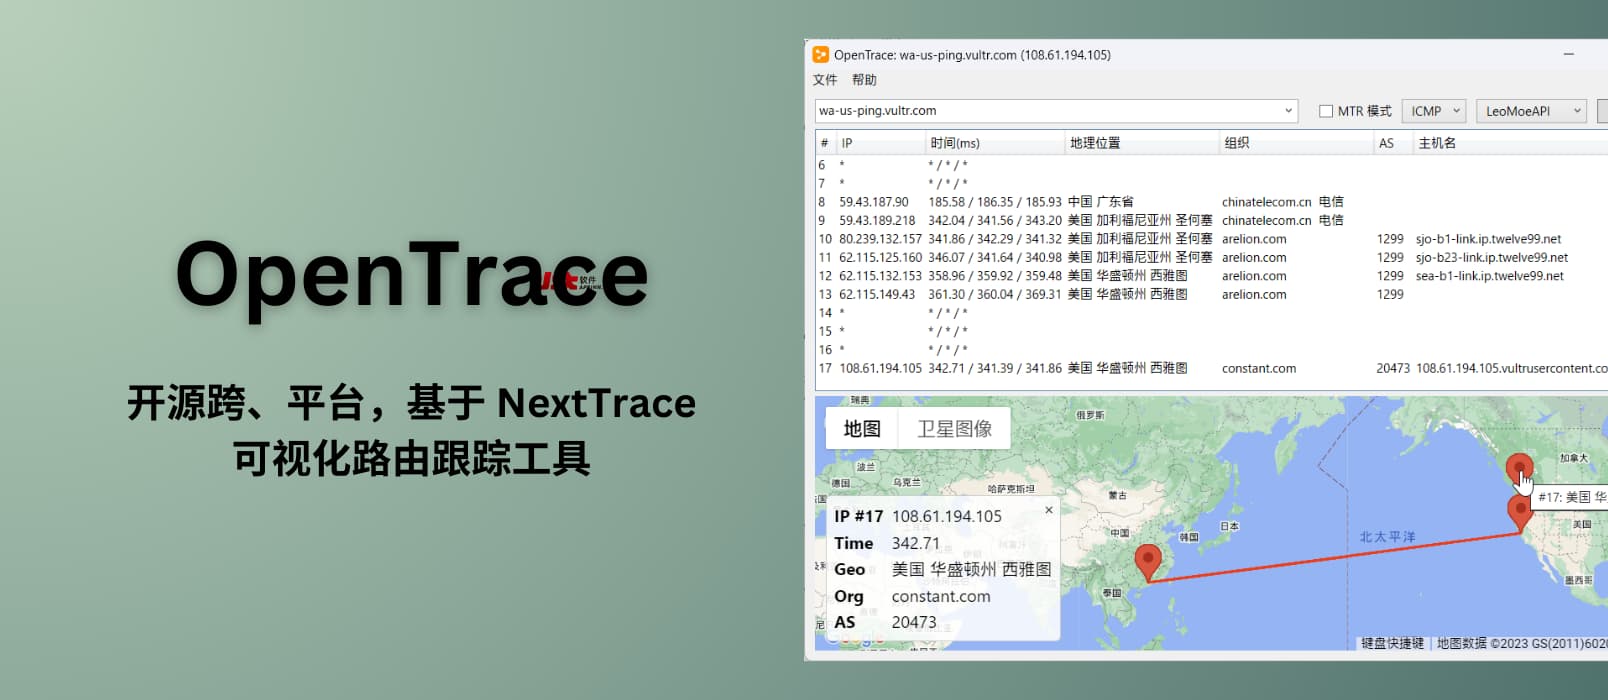The height and width of the screenshot is (700, 1608).
Task: Close the IP #17 info popup
Action: 1049,510
